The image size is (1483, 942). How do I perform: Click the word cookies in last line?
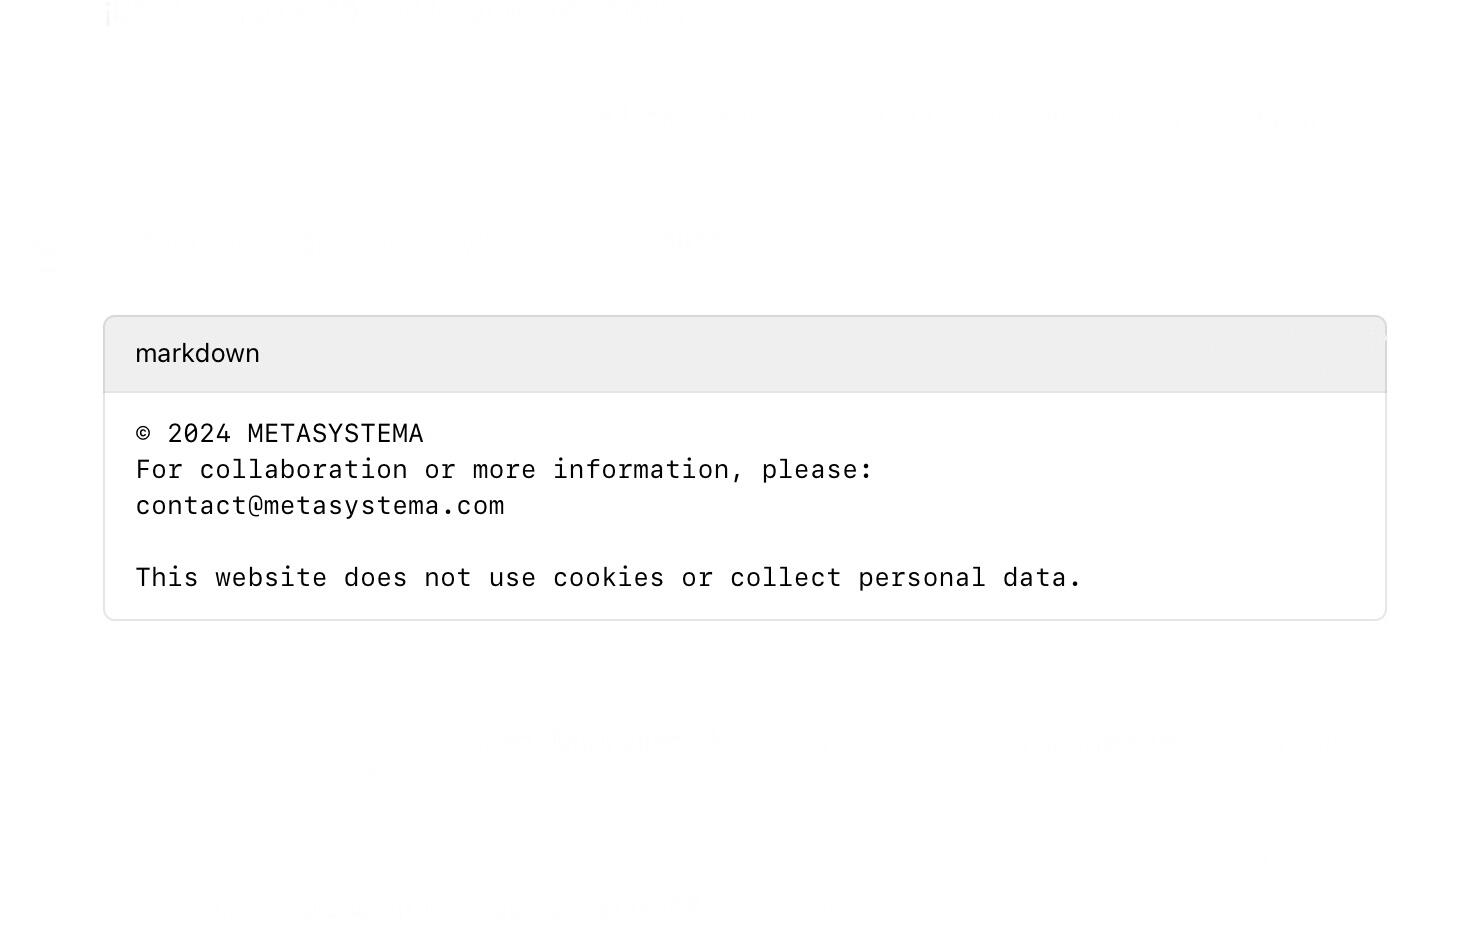pyautogui.click(x=609, y=578)
